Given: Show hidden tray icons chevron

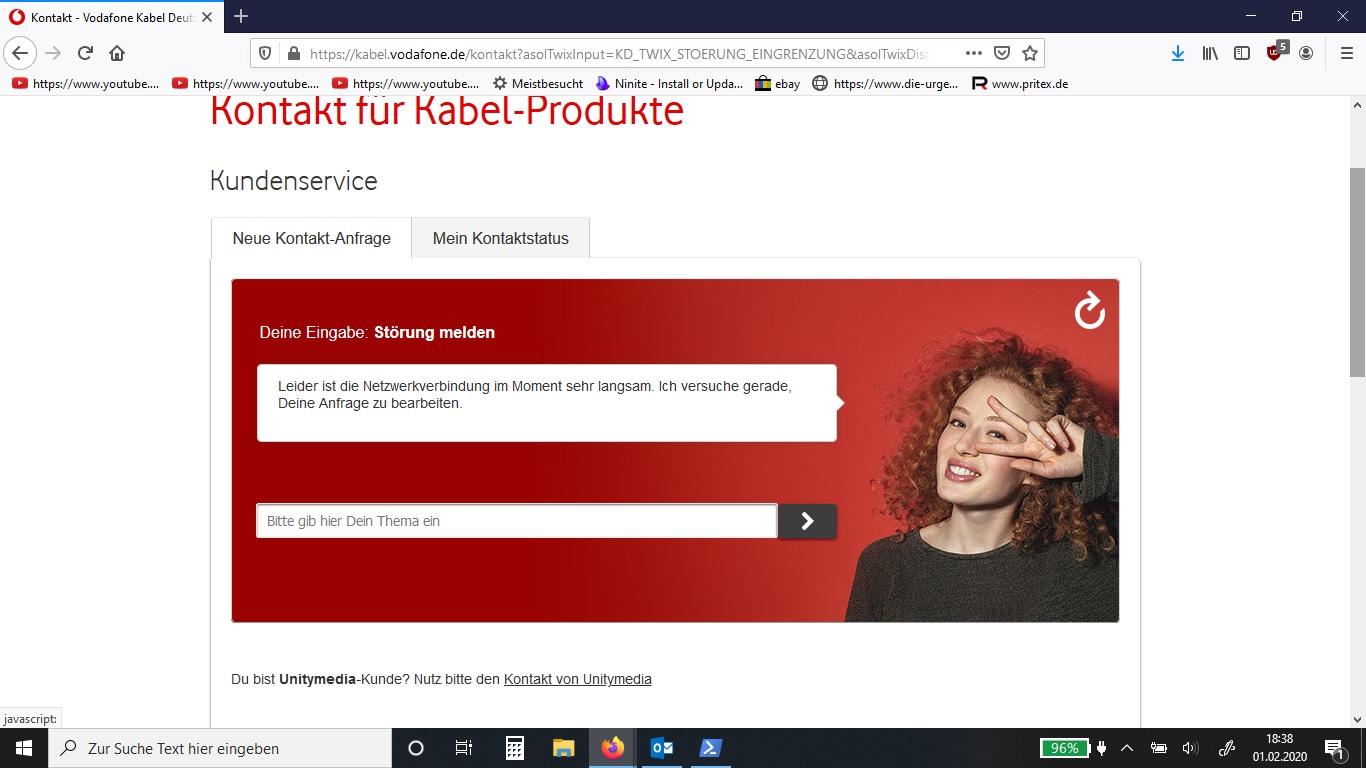Looking at the screenshot, I should click(x=1127, y=748).
